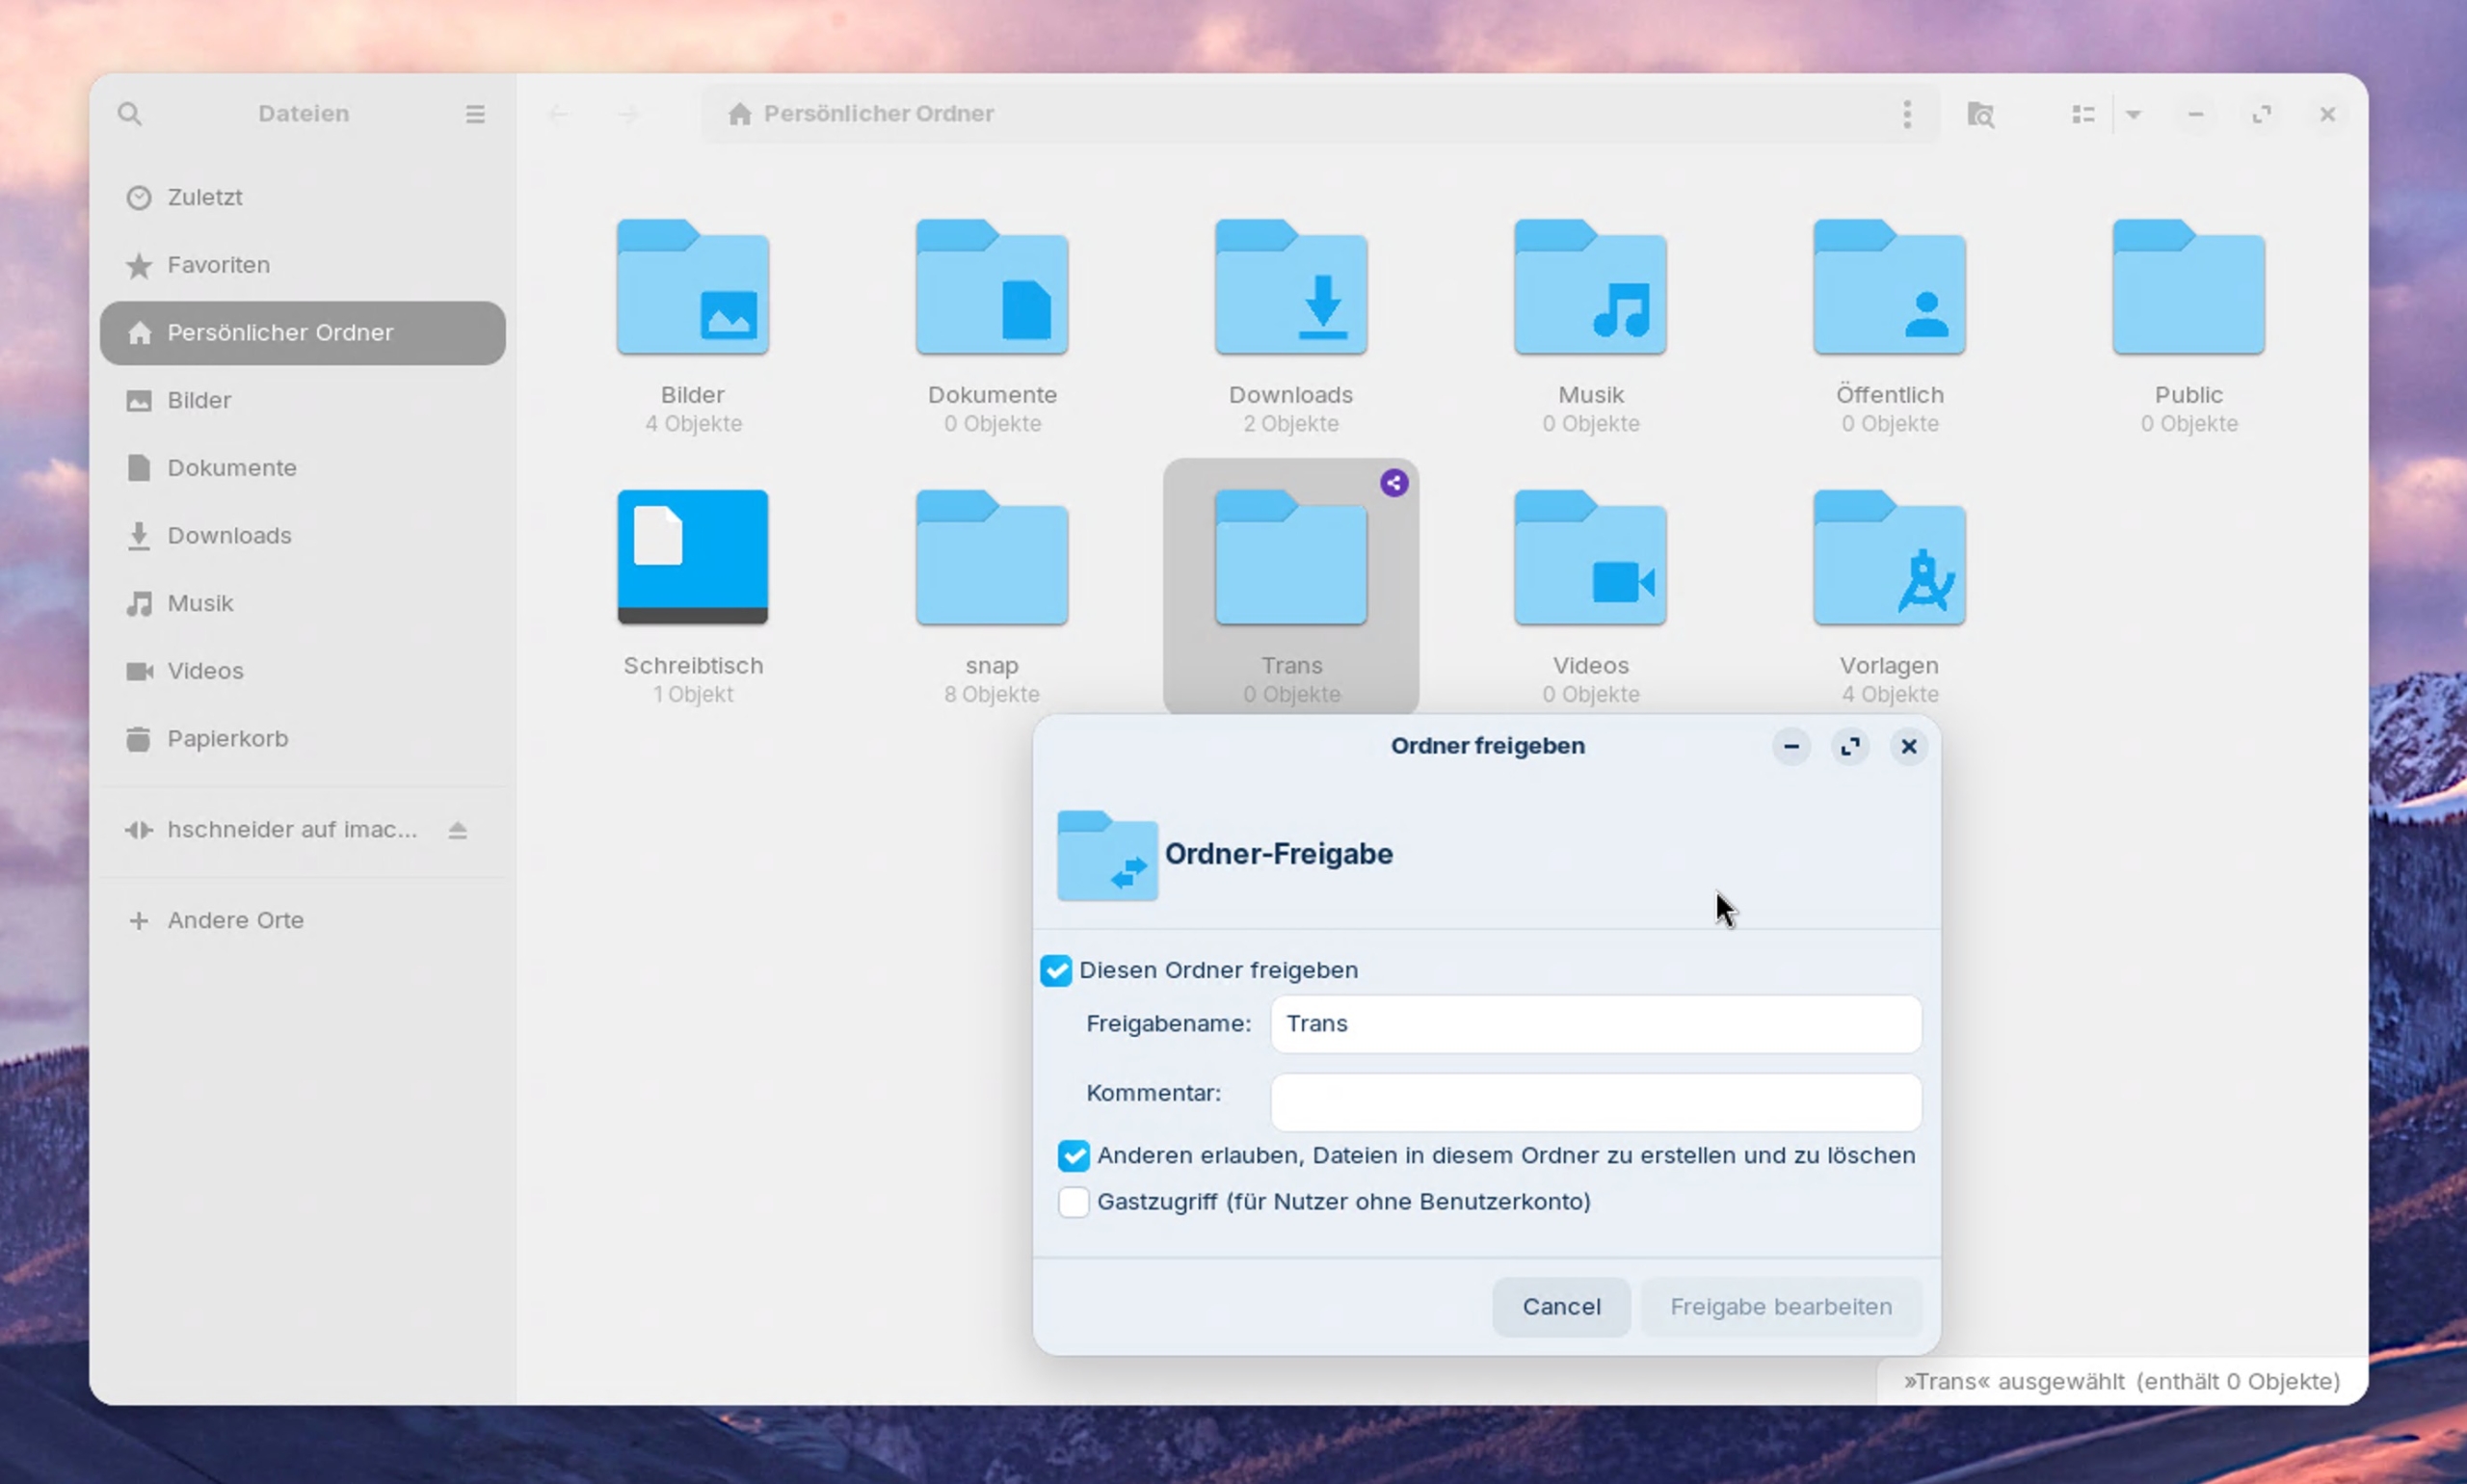Click the share badge on the Trans folder
The height and width of the screenshot is (1484, 2467).
coord(1393,482)
